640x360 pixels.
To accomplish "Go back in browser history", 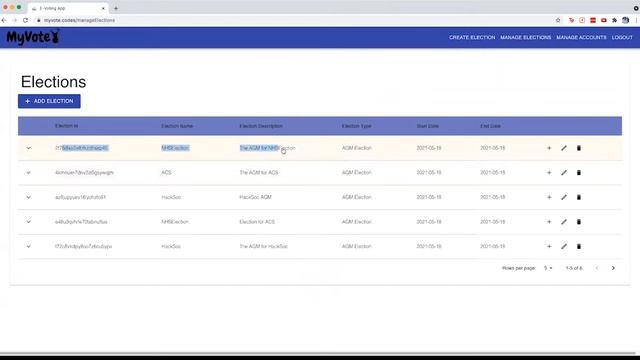I will [x=4, y=20].
